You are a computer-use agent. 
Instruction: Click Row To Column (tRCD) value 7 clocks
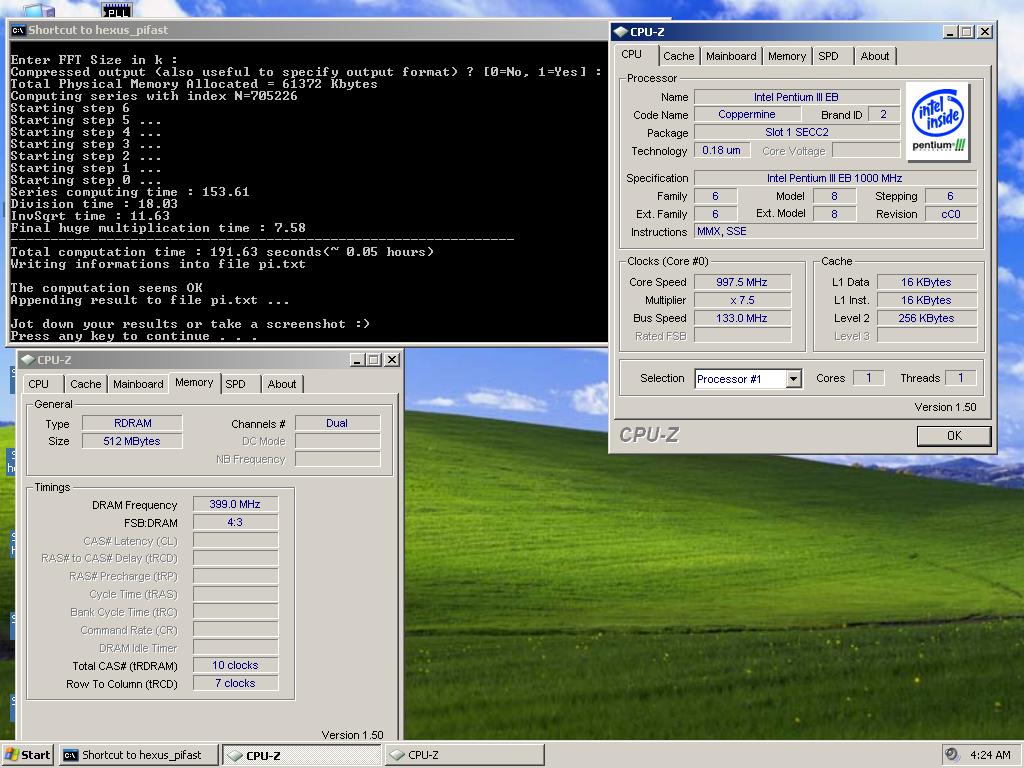coord(235,683)
